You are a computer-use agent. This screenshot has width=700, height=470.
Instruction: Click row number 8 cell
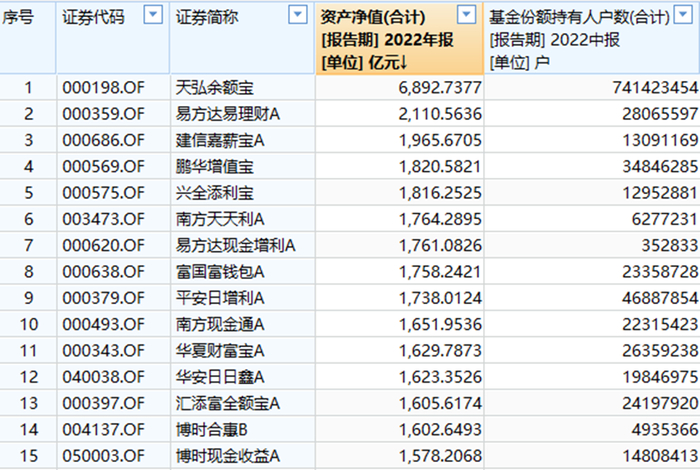(28, 272)
